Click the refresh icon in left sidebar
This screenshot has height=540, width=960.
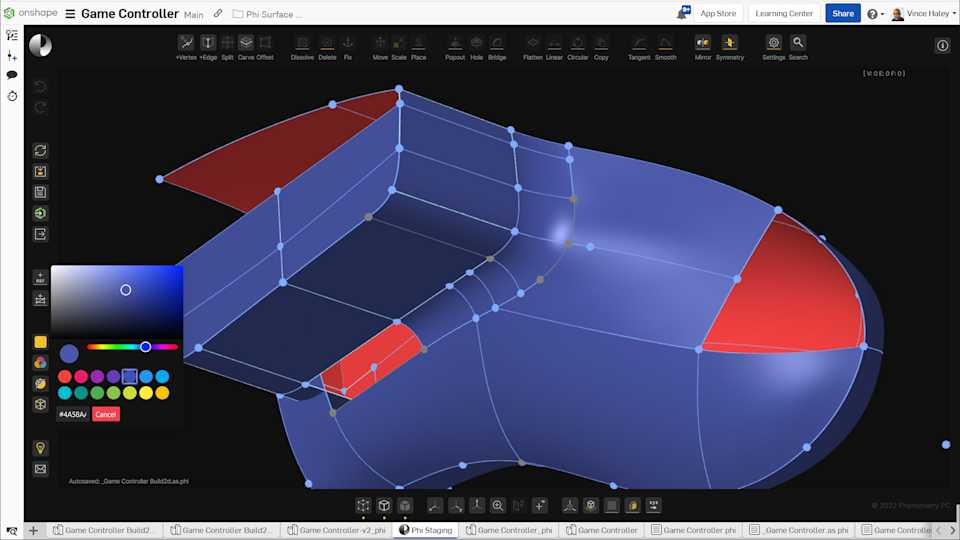click(x=40, y=151)
